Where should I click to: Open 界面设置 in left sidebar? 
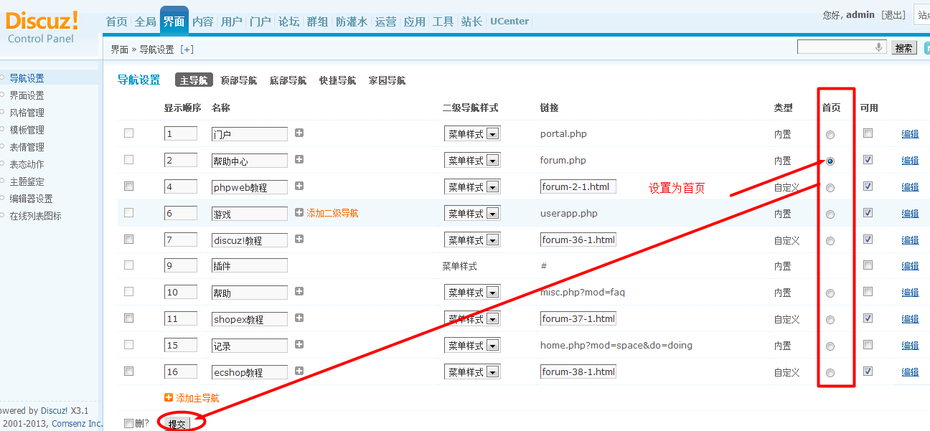[x=27, y=95]
